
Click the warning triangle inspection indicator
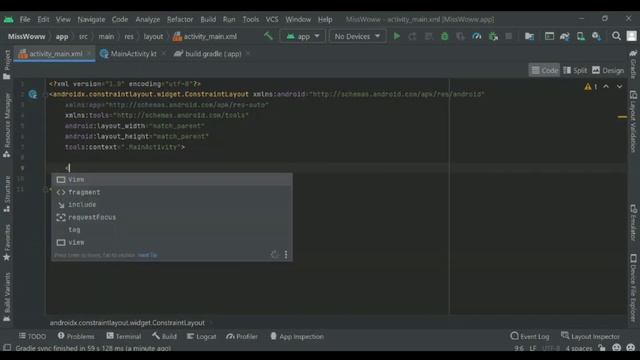click(588, 87)
